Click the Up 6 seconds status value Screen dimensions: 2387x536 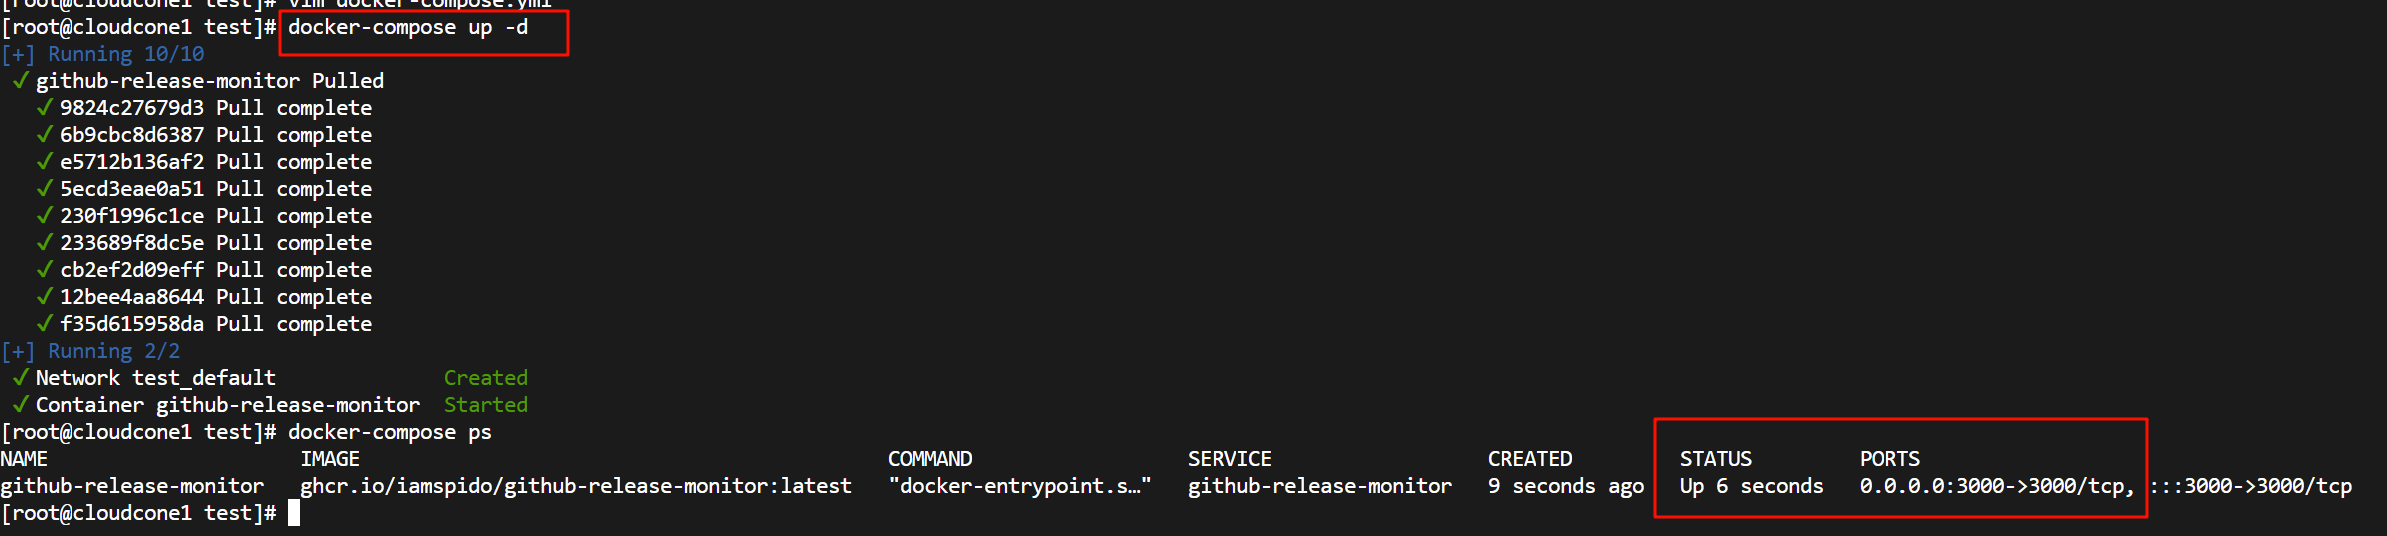point(1752,486)
